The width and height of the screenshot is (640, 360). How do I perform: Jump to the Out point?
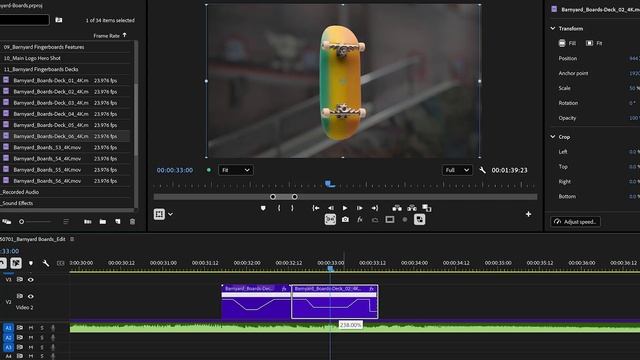[375, 208]
